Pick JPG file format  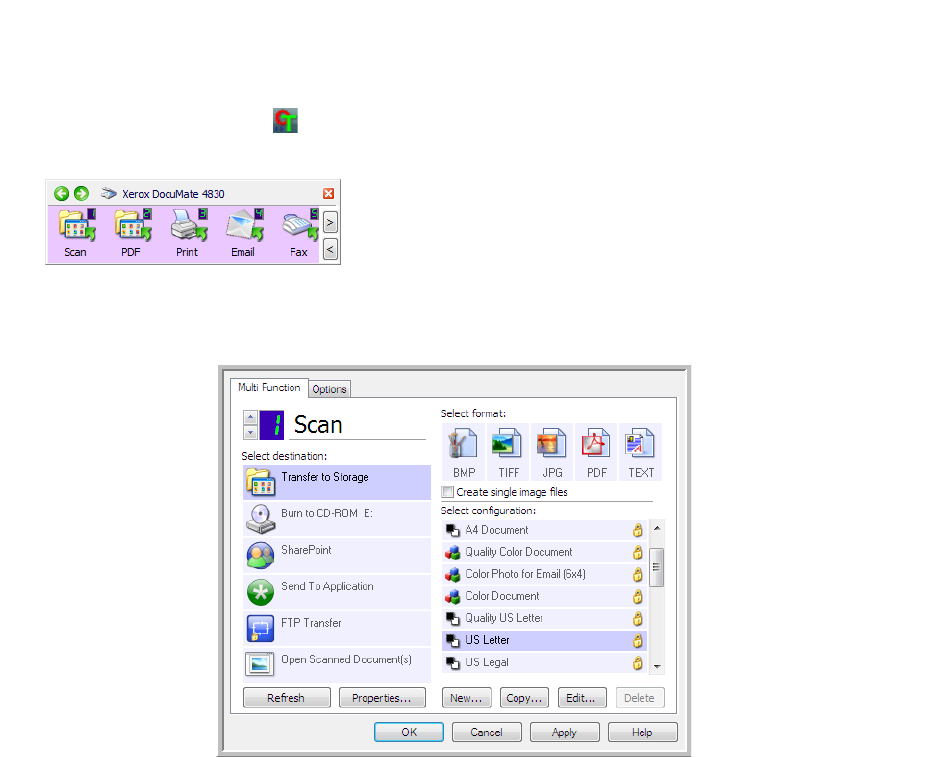pos(552,452)
